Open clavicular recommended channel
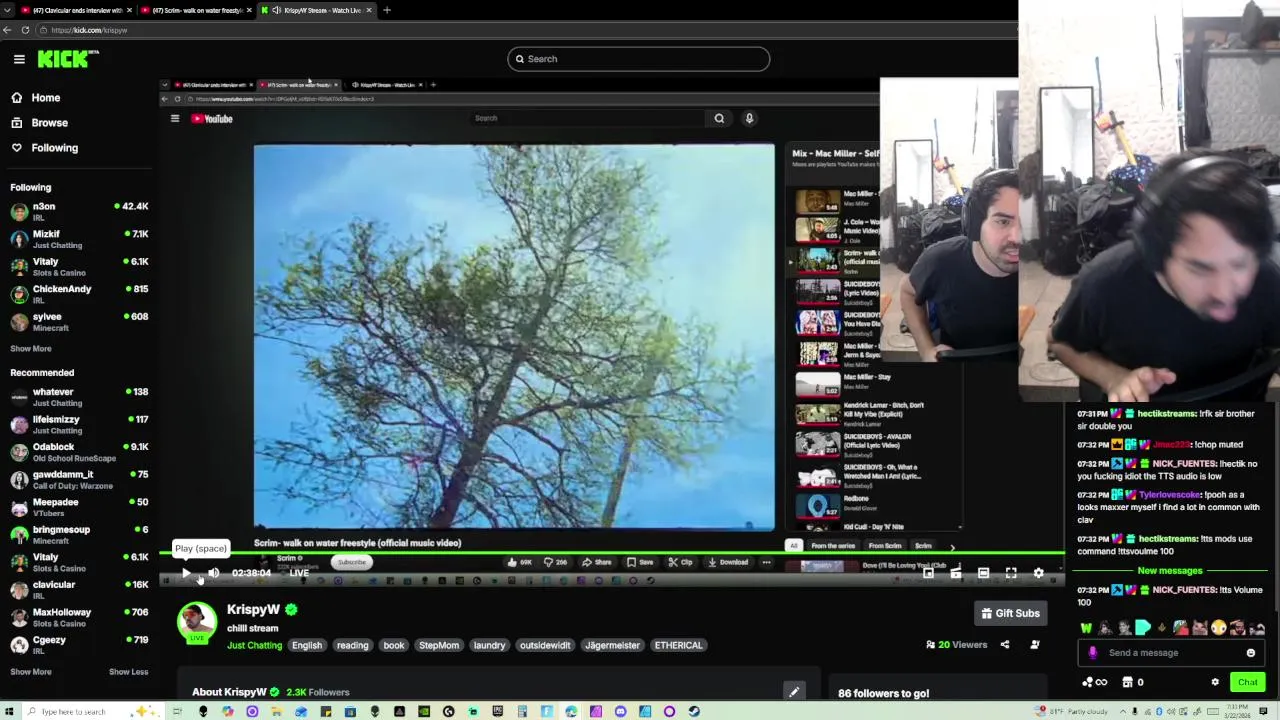The image size is (1280, 720). (78, 590)
